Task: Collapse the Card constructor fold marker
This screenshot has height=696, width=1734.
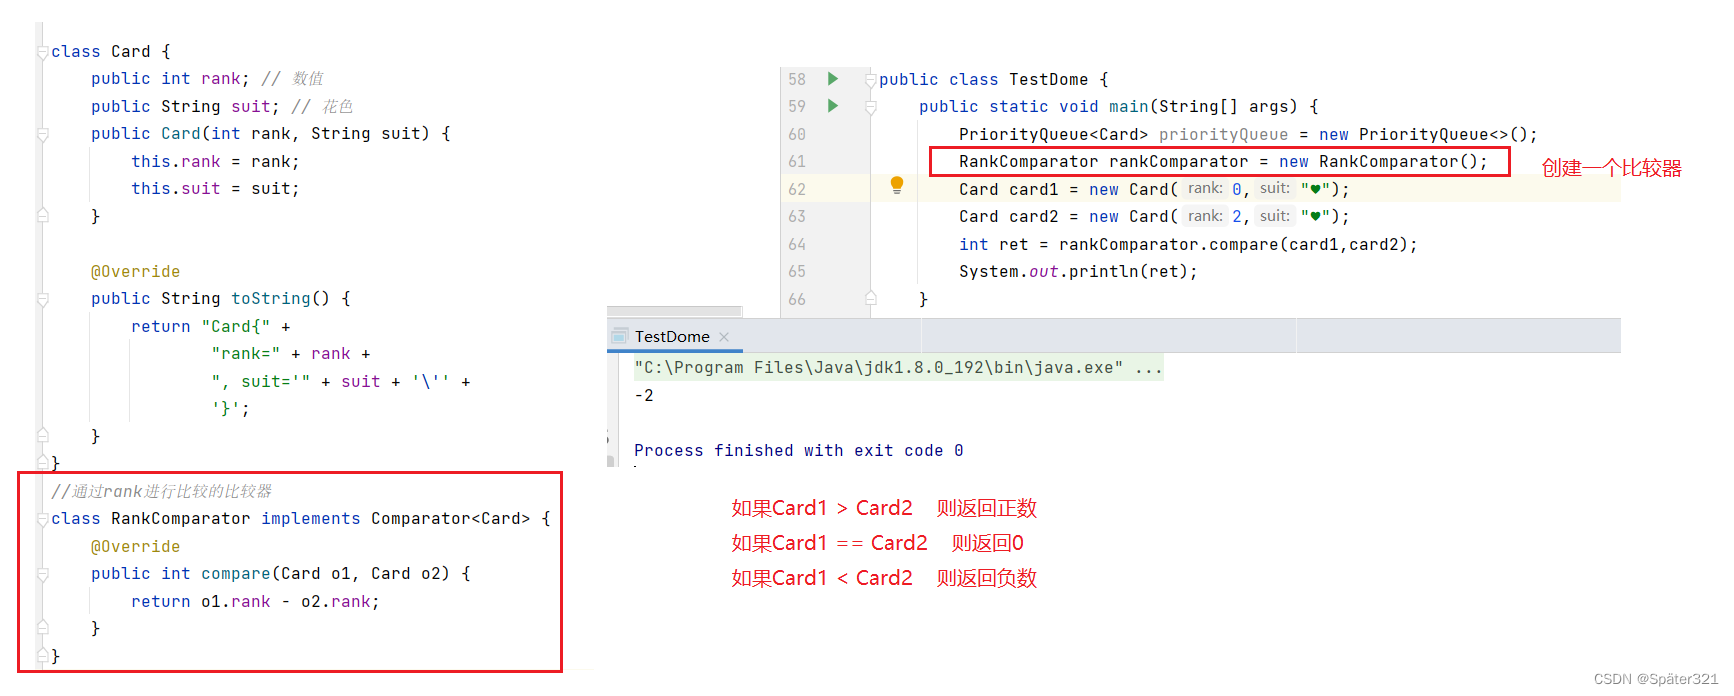Action: pyautogui.click(x=43, y=134)
